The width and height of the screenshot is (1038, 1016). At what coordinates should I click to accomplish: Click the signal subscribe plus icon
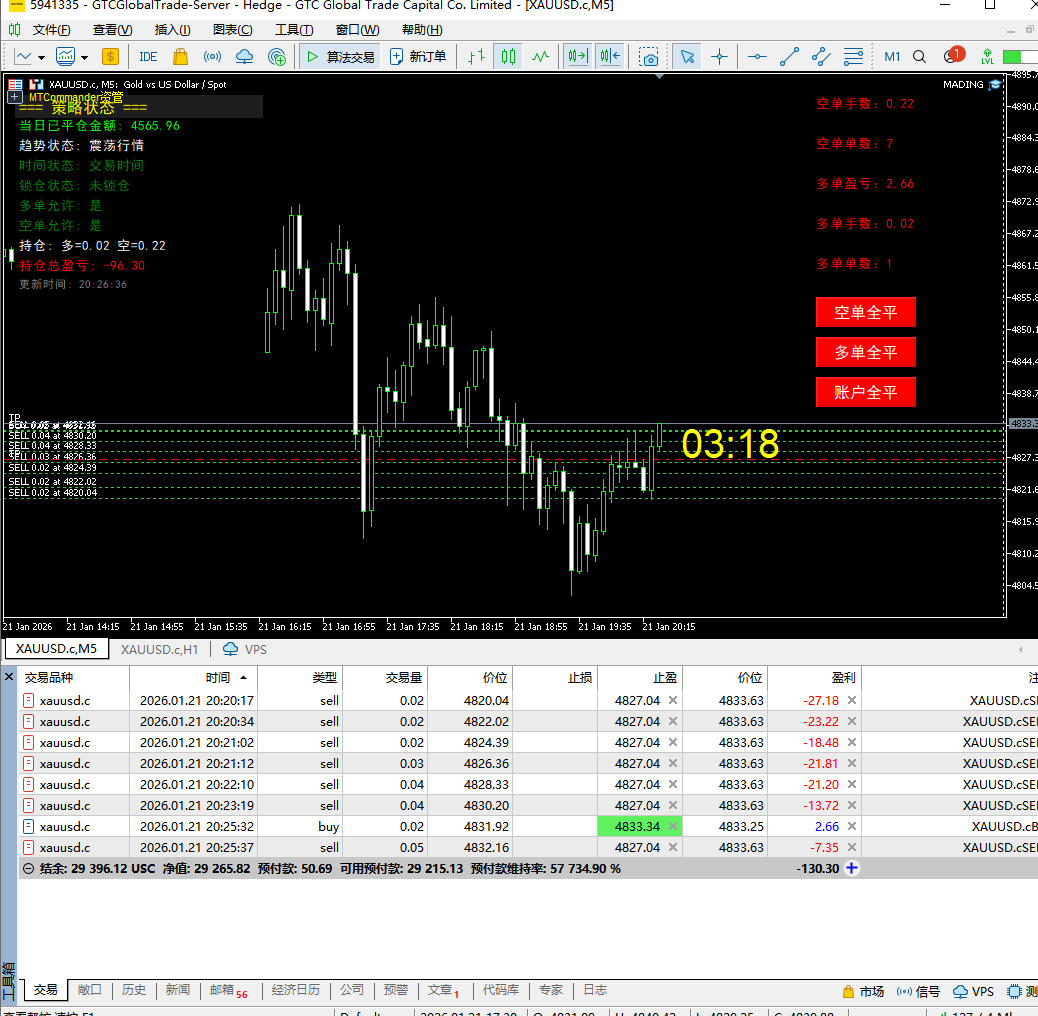(277, 57)
